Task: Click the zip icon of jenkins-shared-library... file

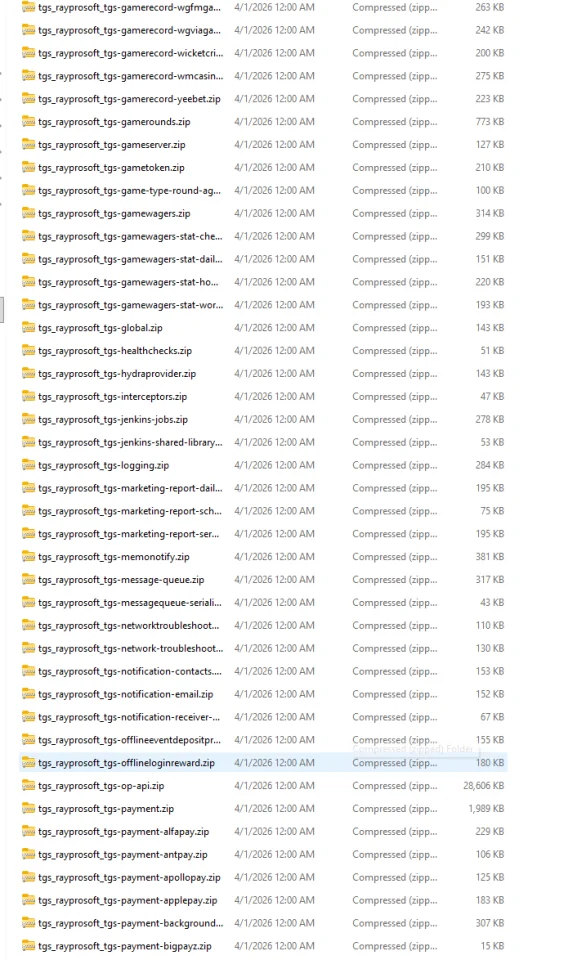Action: click(x=28, y=442)
